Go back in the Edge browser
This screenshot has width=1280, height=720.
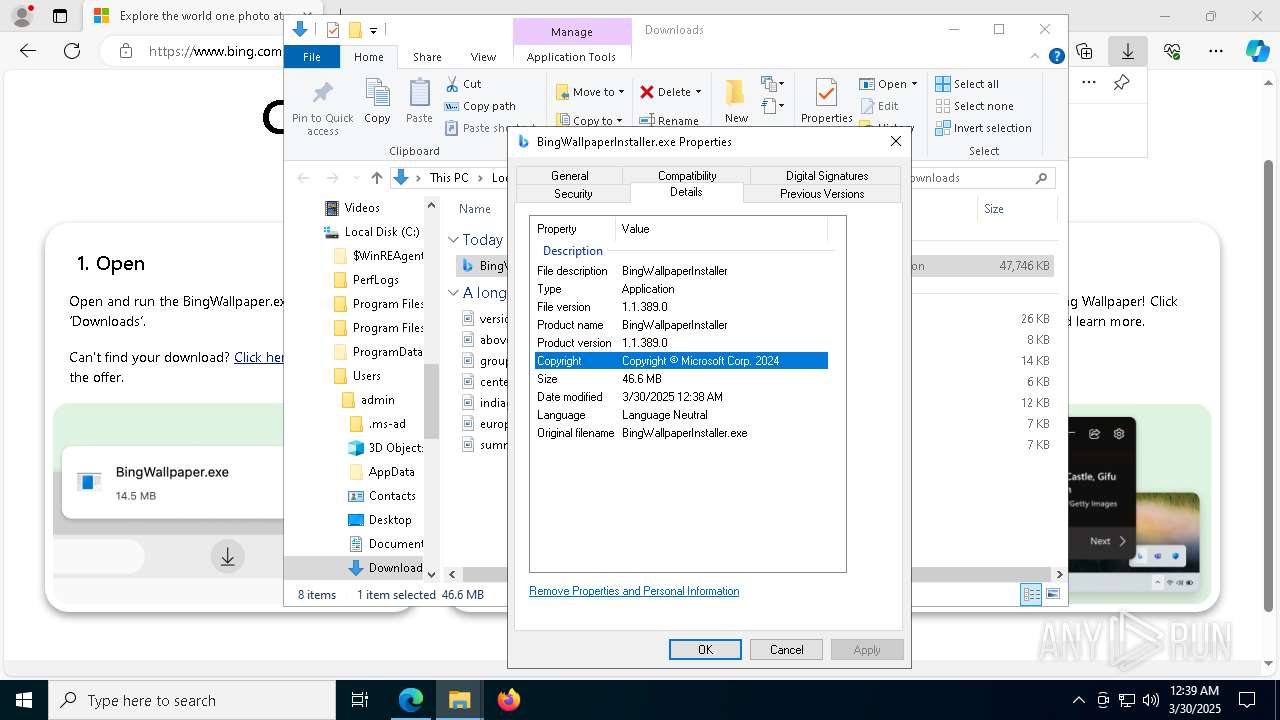pos(28,51)
